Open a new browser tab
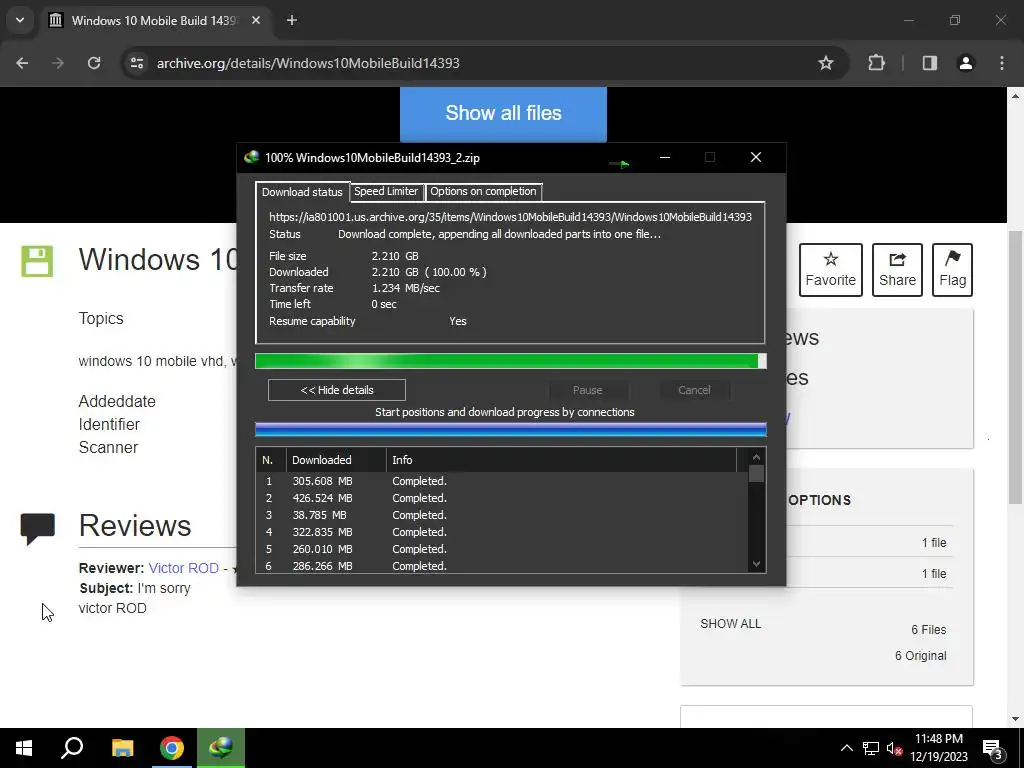 292,20
